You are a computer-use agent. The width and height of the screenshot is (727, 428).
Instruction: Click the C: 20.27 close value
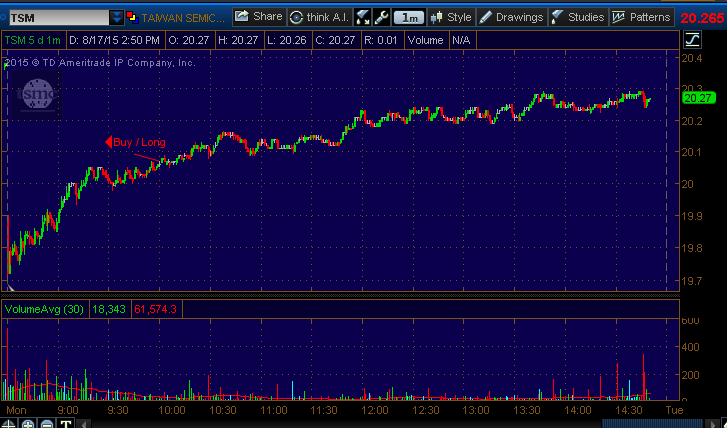(x=335, y=40)
